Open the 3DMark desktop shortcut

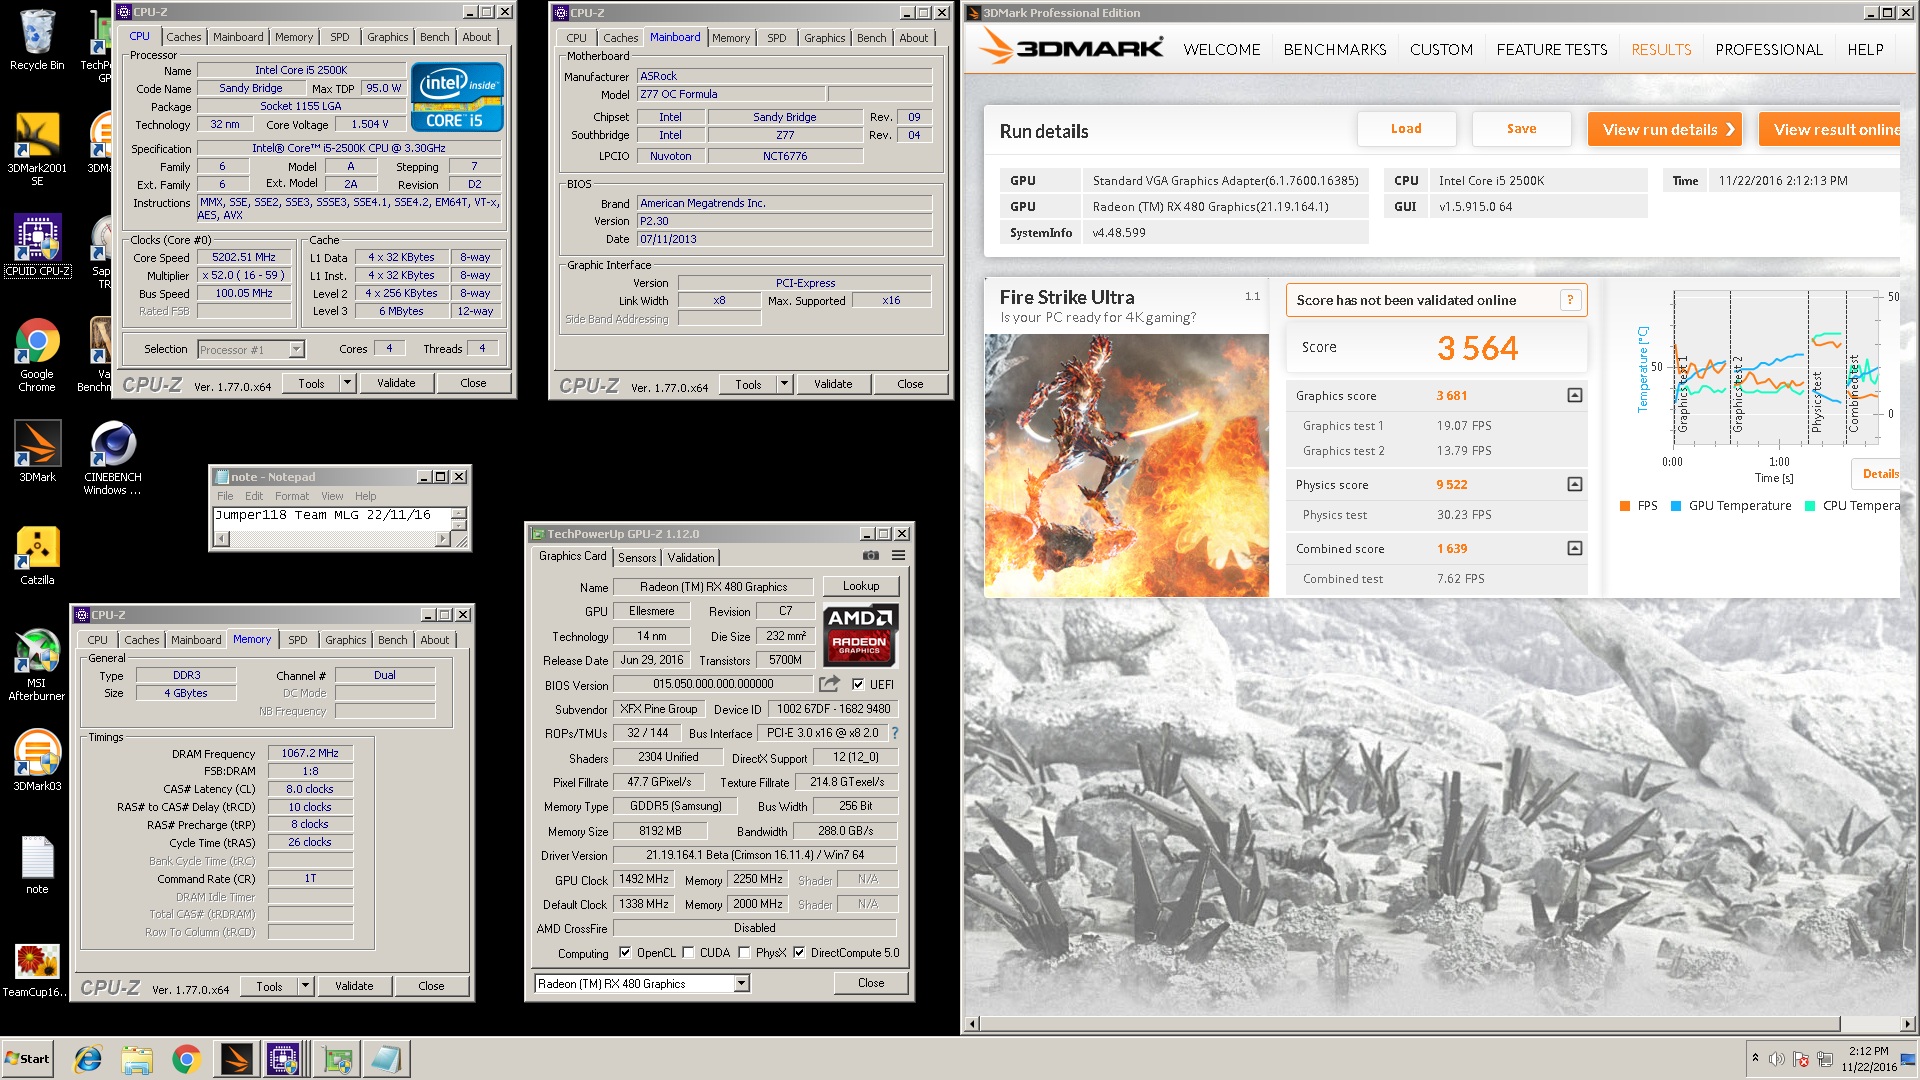[x=37, y=452]
